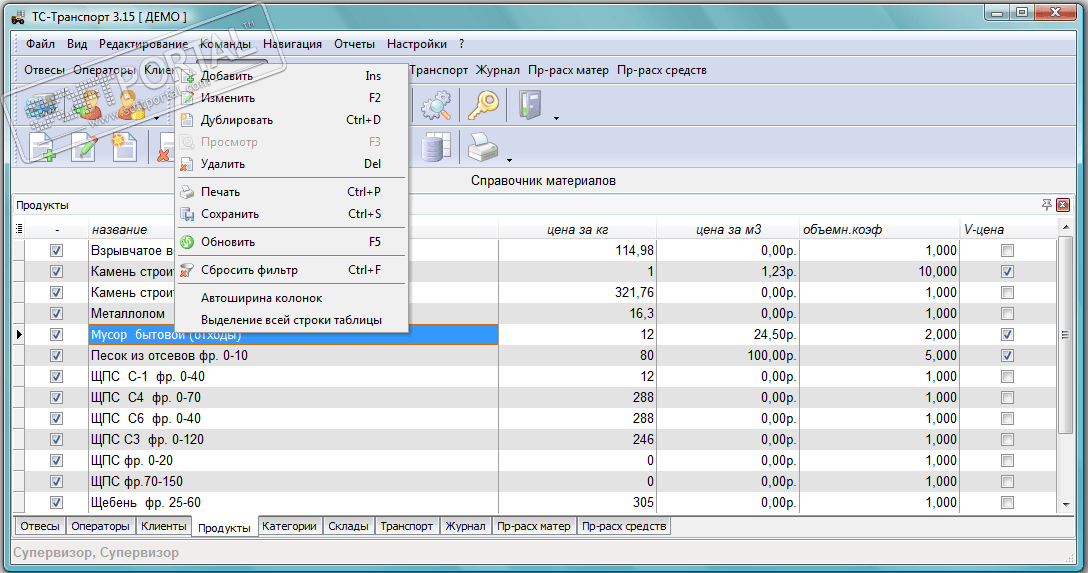Open the Отчеты menu

(x=354, y=44)
